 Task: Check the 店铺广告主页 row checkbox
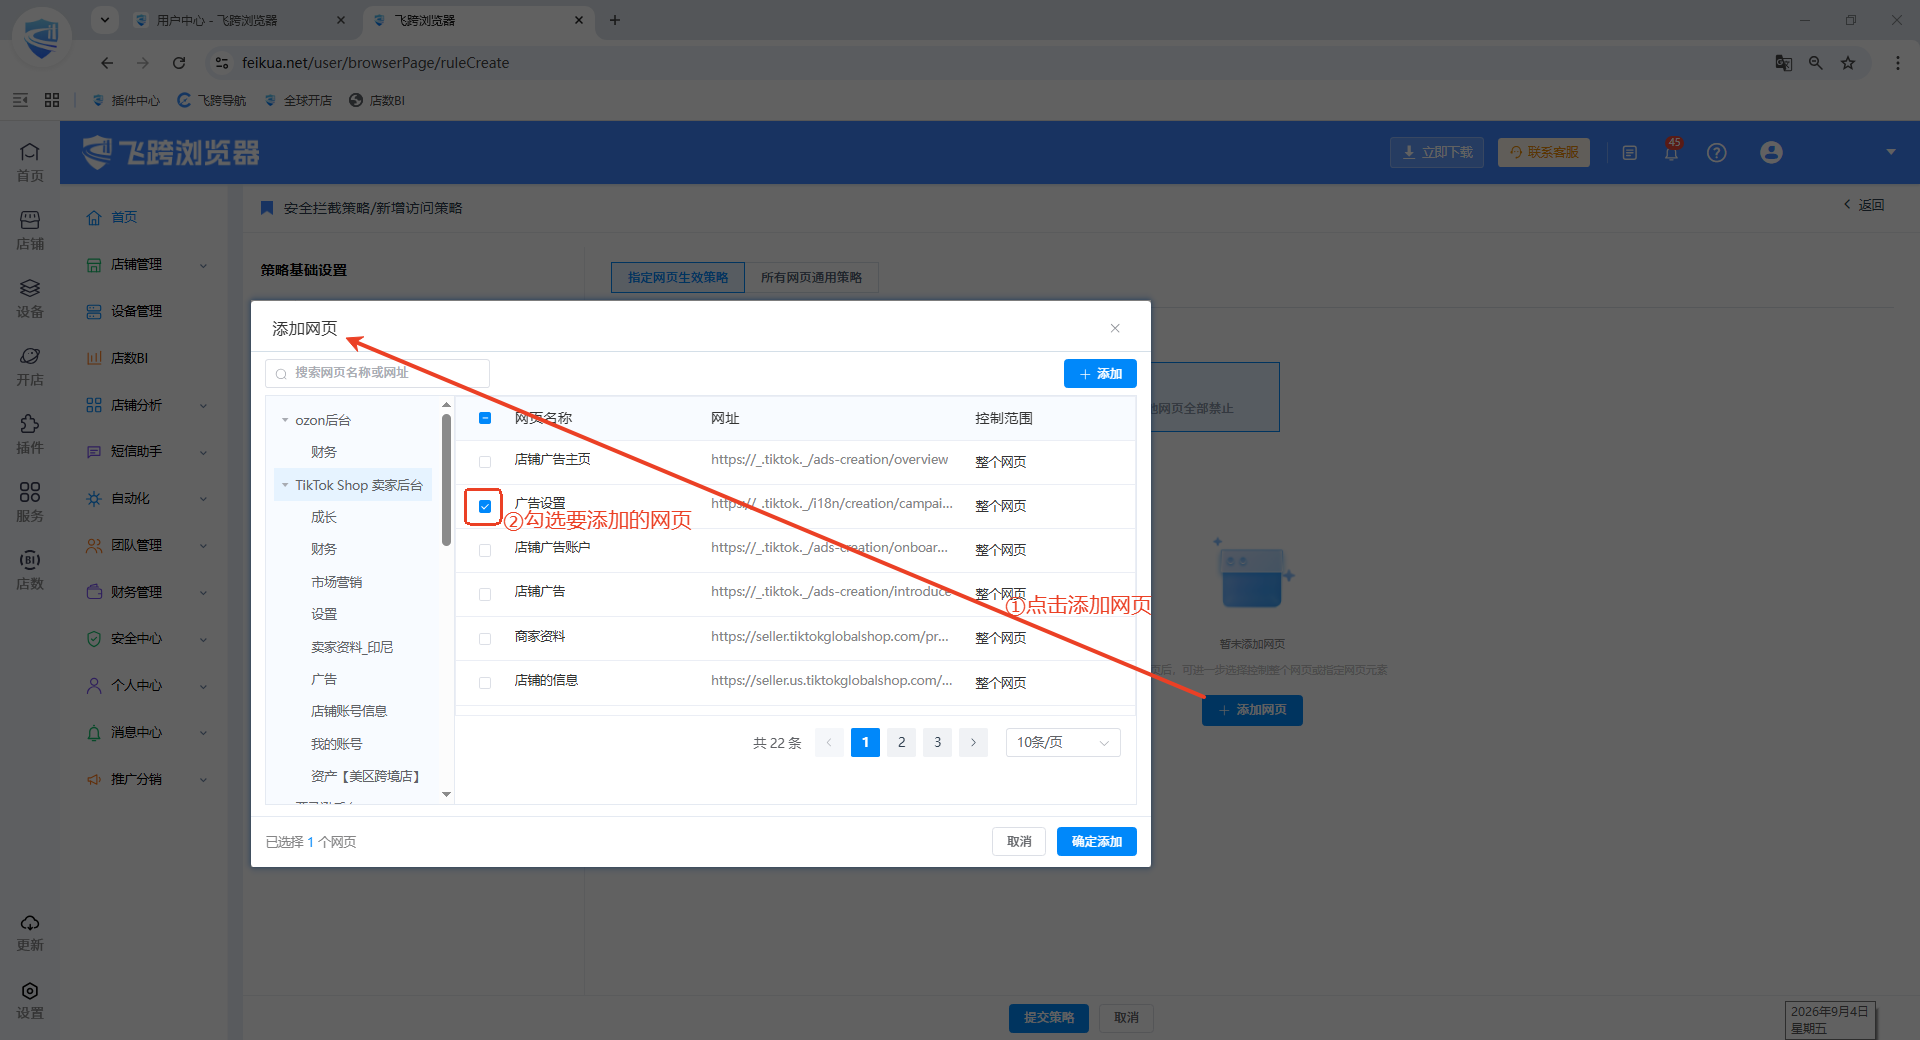click(485, 462)
